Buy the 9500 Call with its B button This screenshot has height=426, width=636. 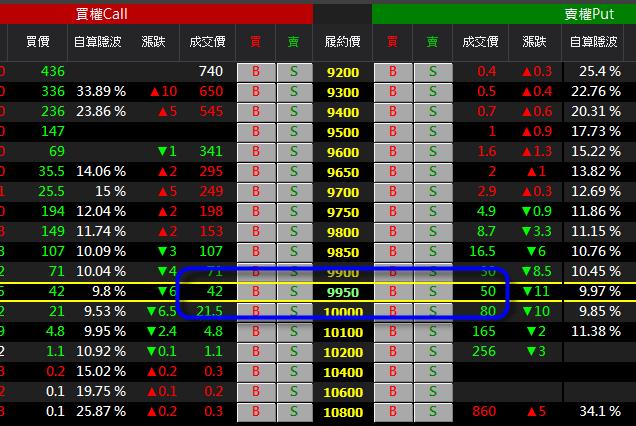pyautogui.click(x=256, y=132)
